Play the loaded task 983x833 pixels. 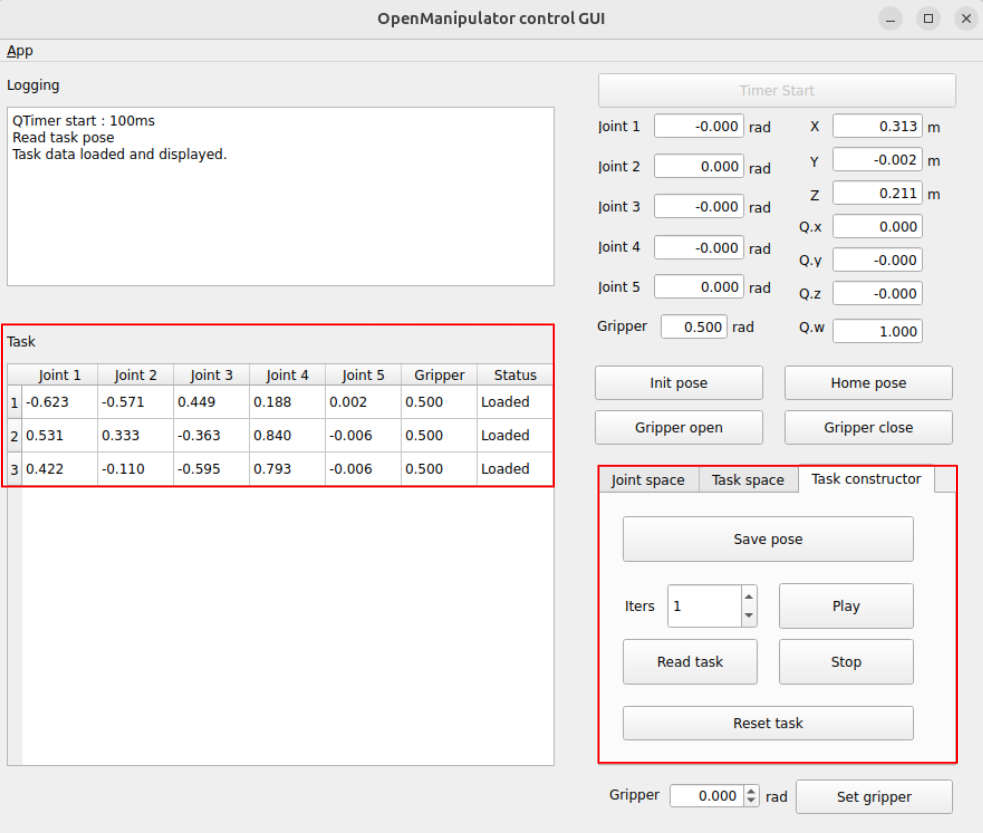tap(845, 606)
